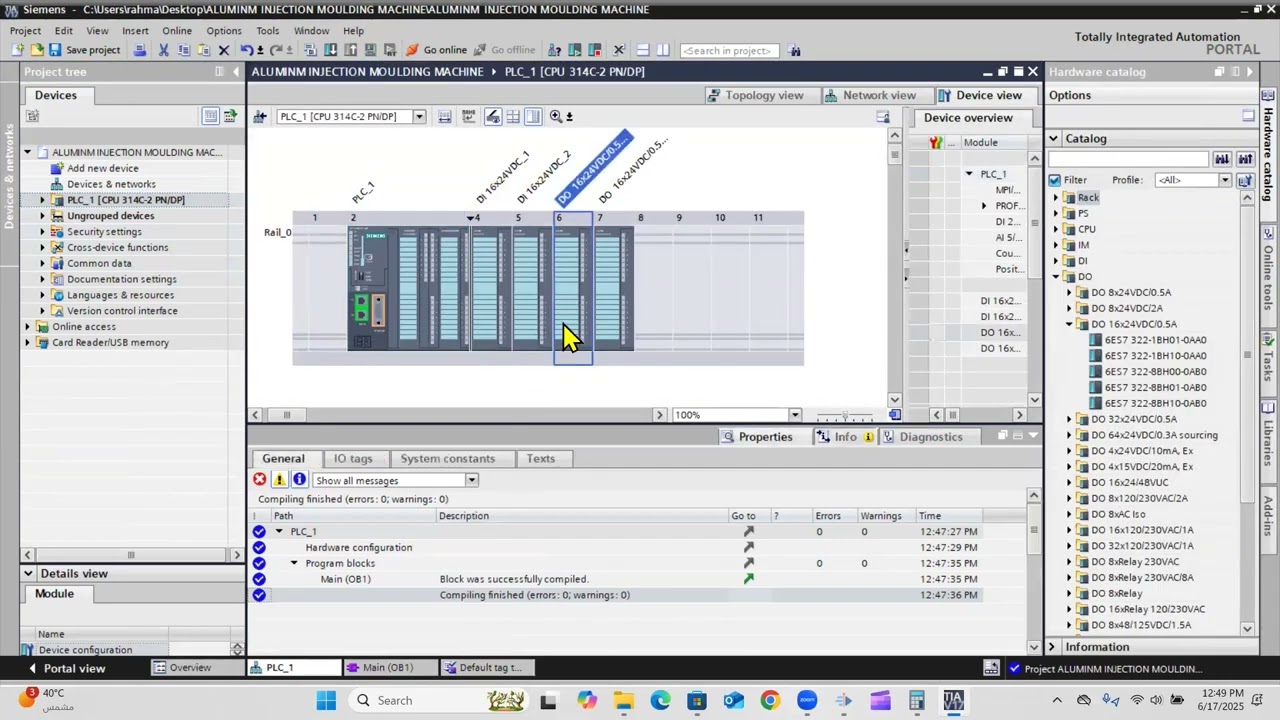Screen dimensions: 1280x720
Task: Click the New project icon
Action: tap(18, 50)
